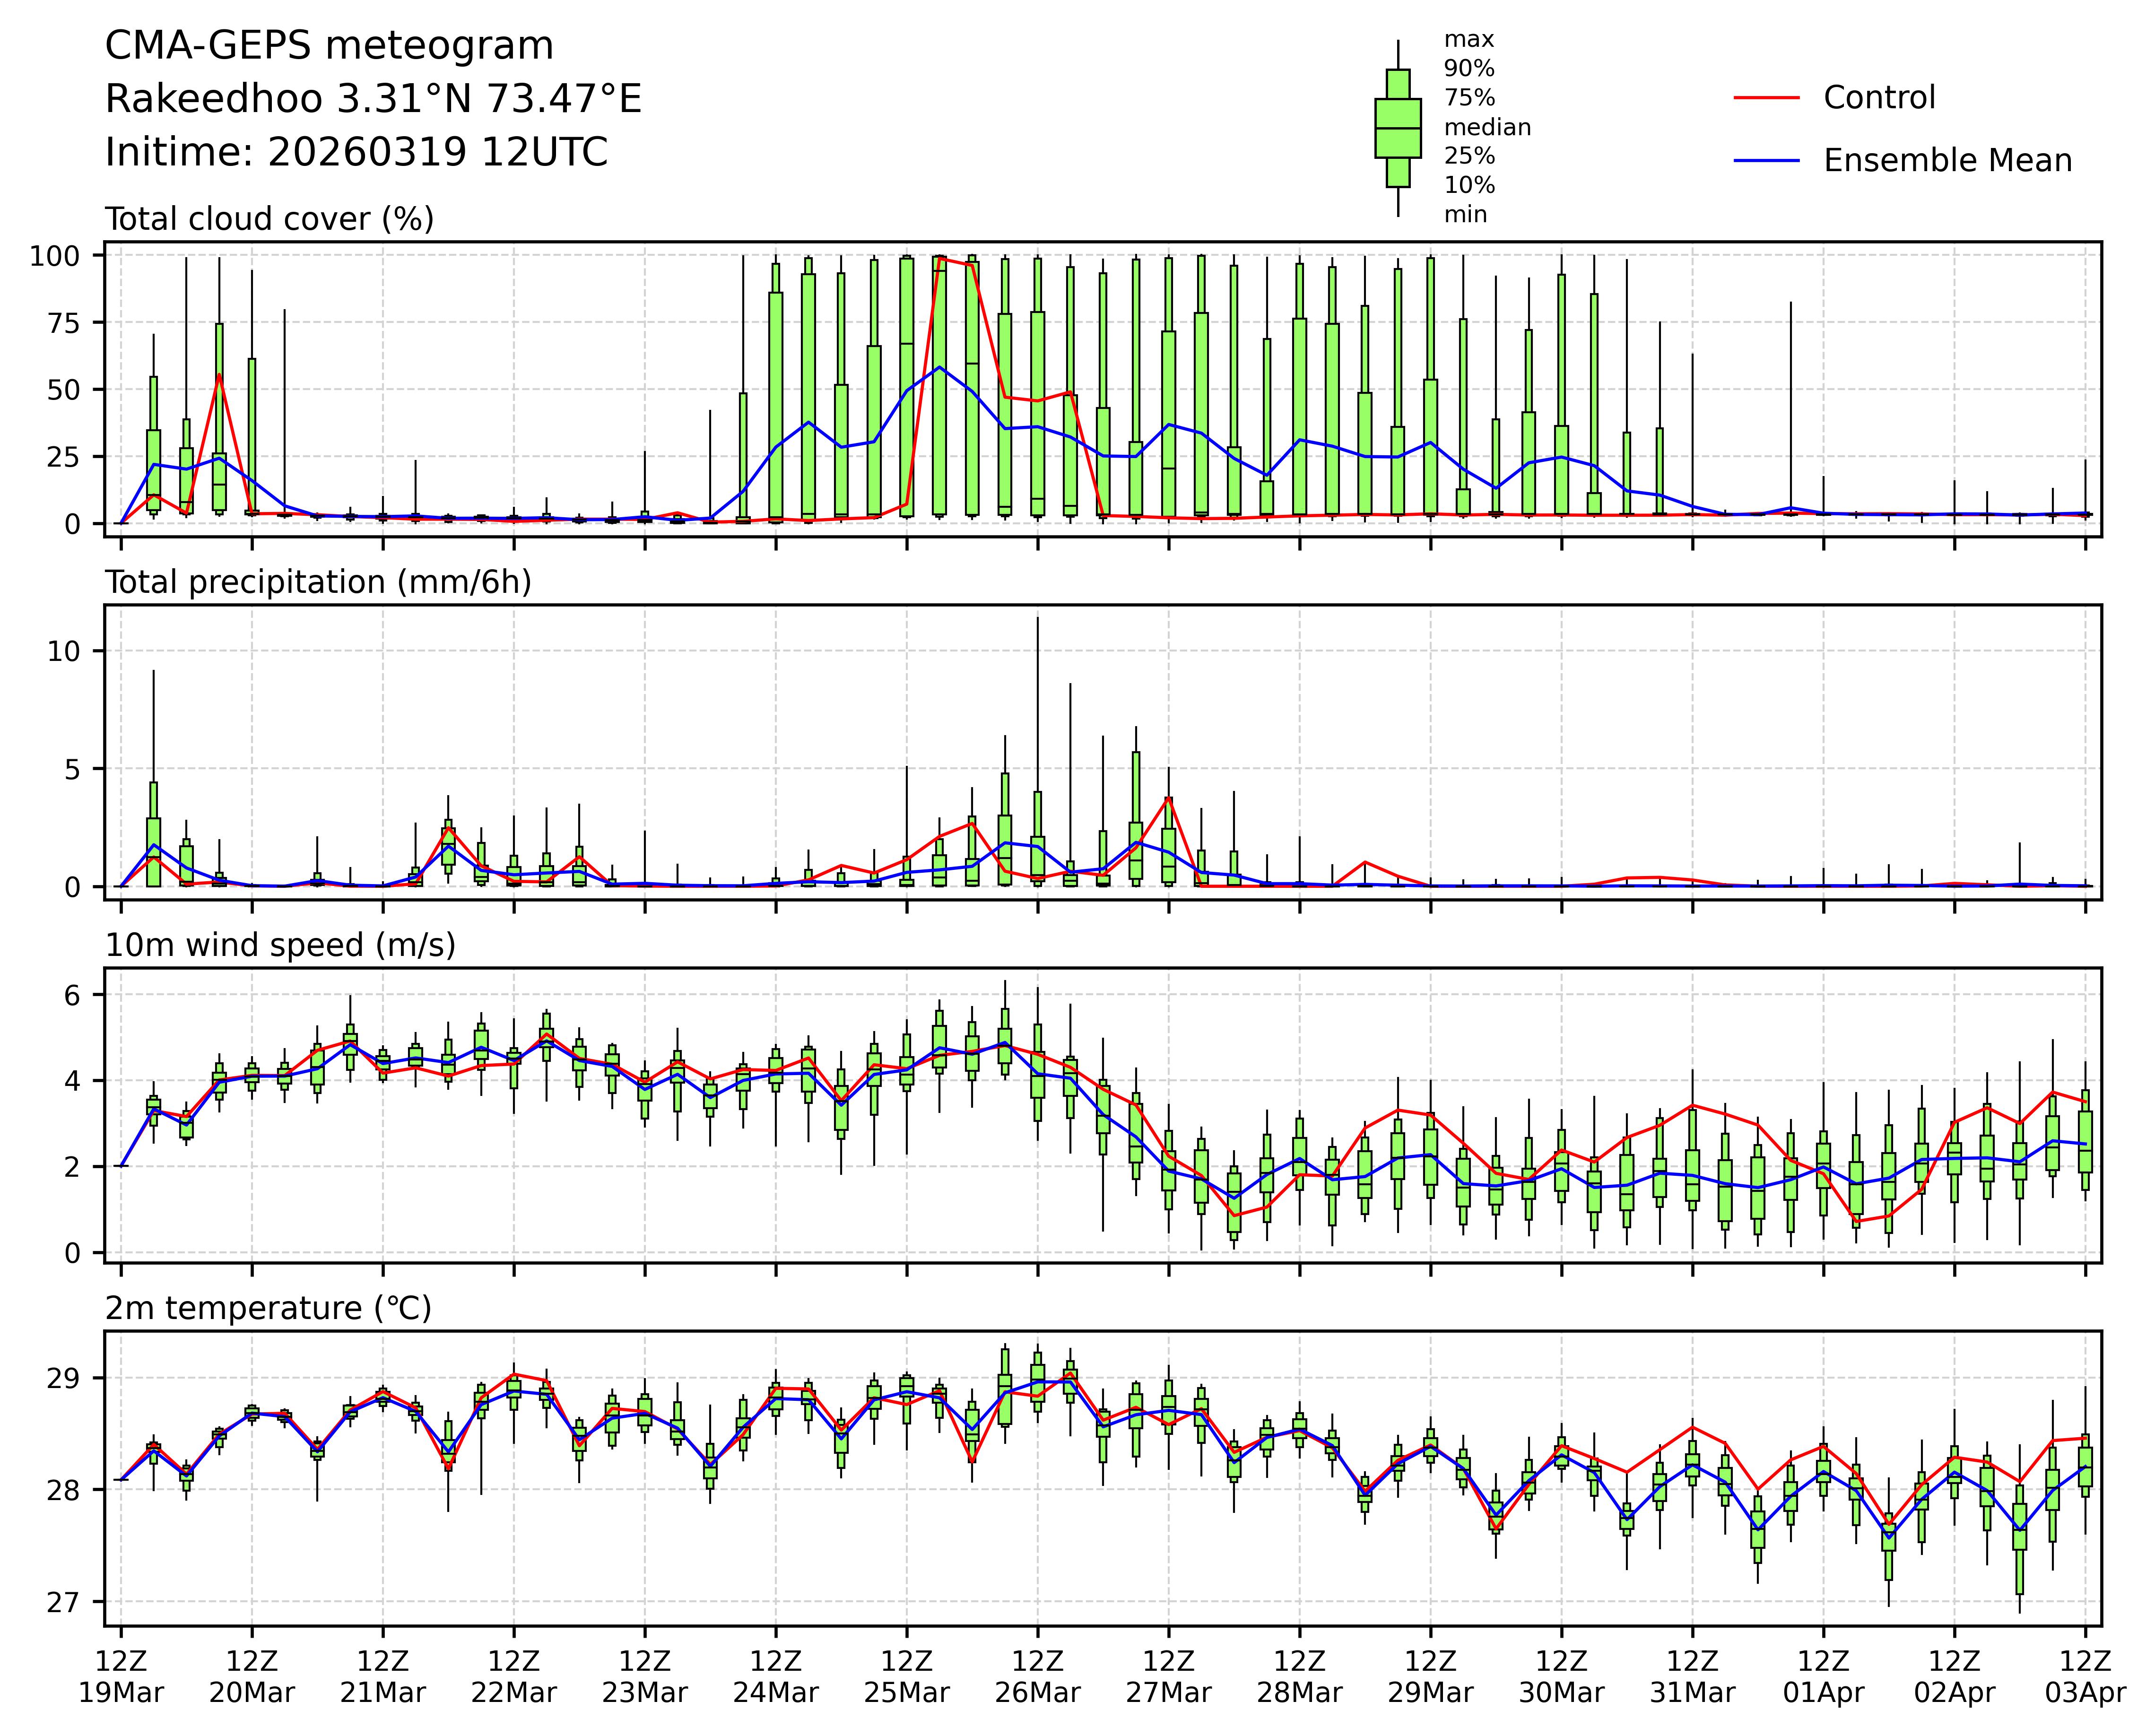Click the '10' tick on precipitation axis

[63, 651]
